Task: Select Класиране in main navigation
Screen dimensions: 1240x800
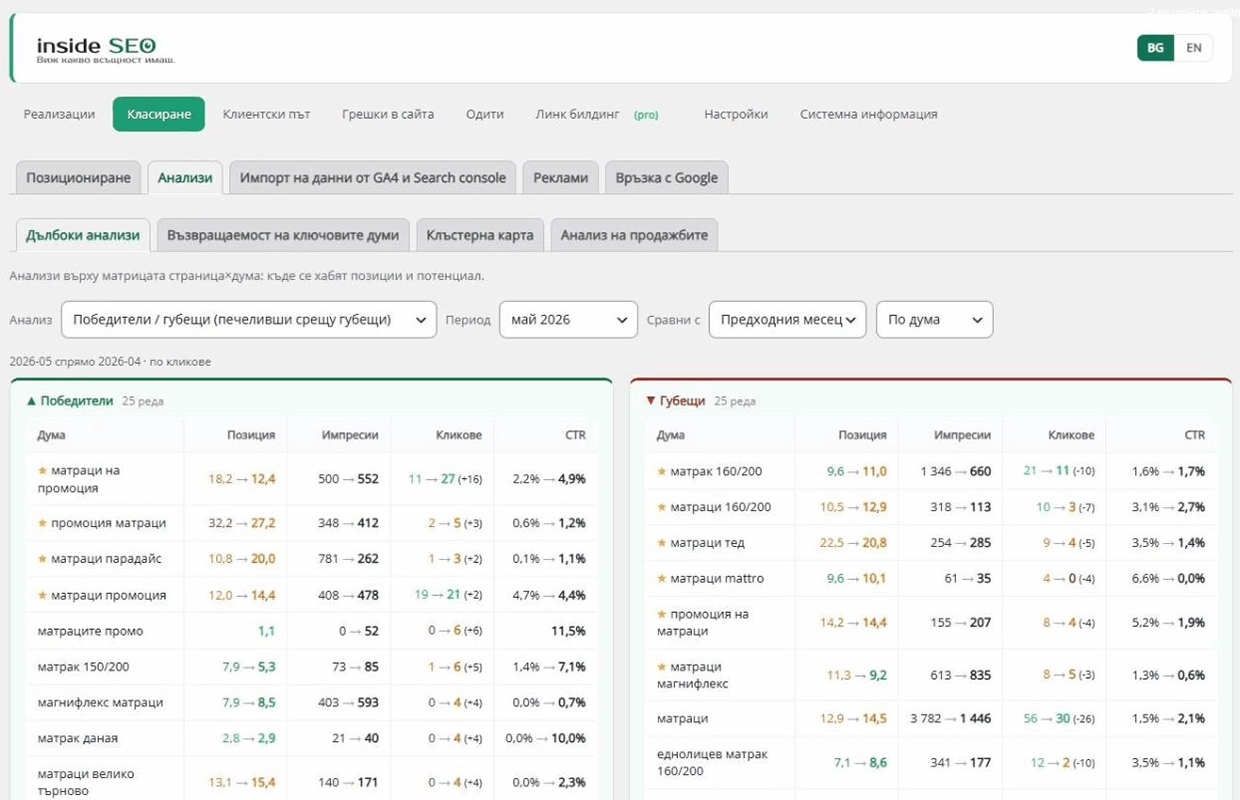Action: click(x=159, y=114)
